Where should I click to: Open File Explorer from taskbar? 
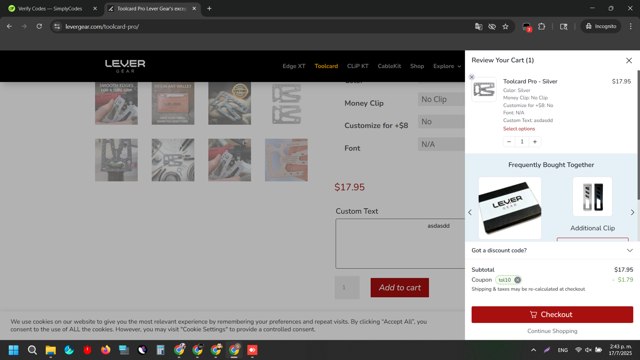(51, 350)
